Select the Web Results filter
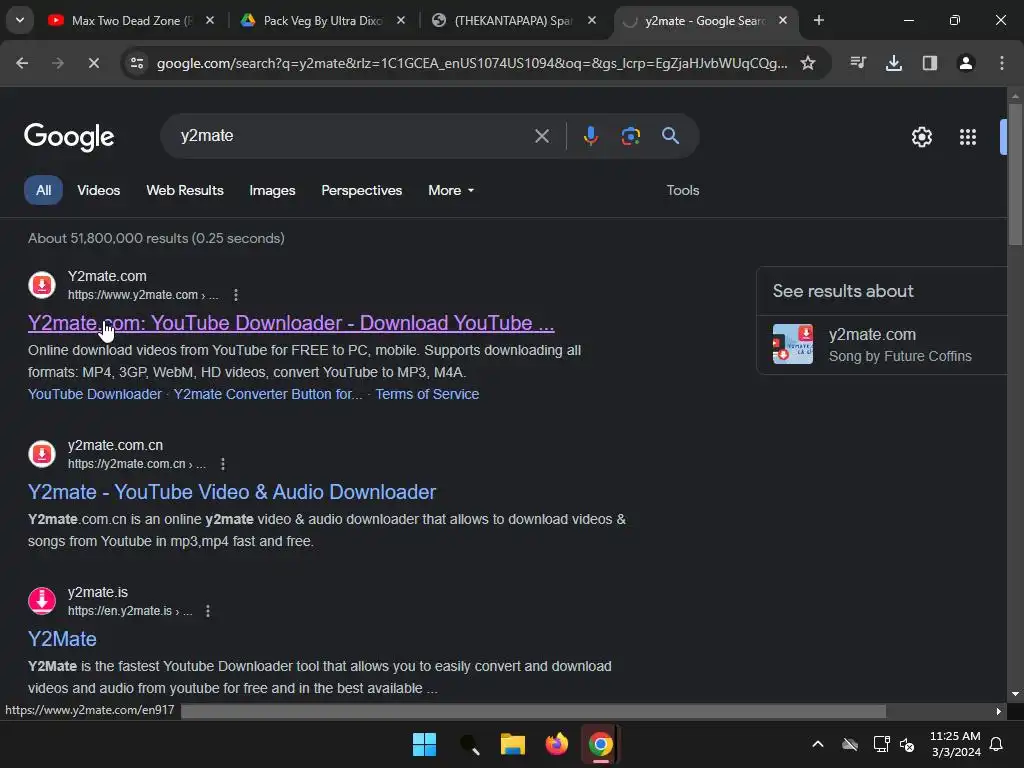This screenshot has height=768, width=1024. coord(185,190)
